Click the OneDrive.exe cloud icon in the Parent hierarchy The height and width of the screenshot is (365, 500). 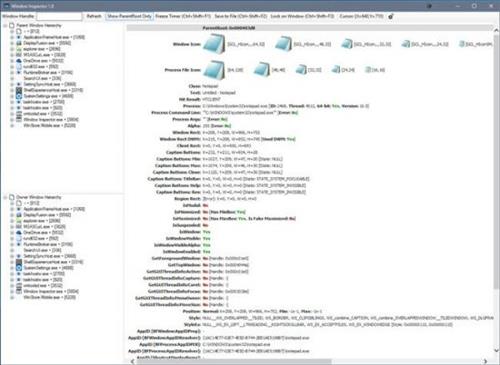(x=19, y=61)
